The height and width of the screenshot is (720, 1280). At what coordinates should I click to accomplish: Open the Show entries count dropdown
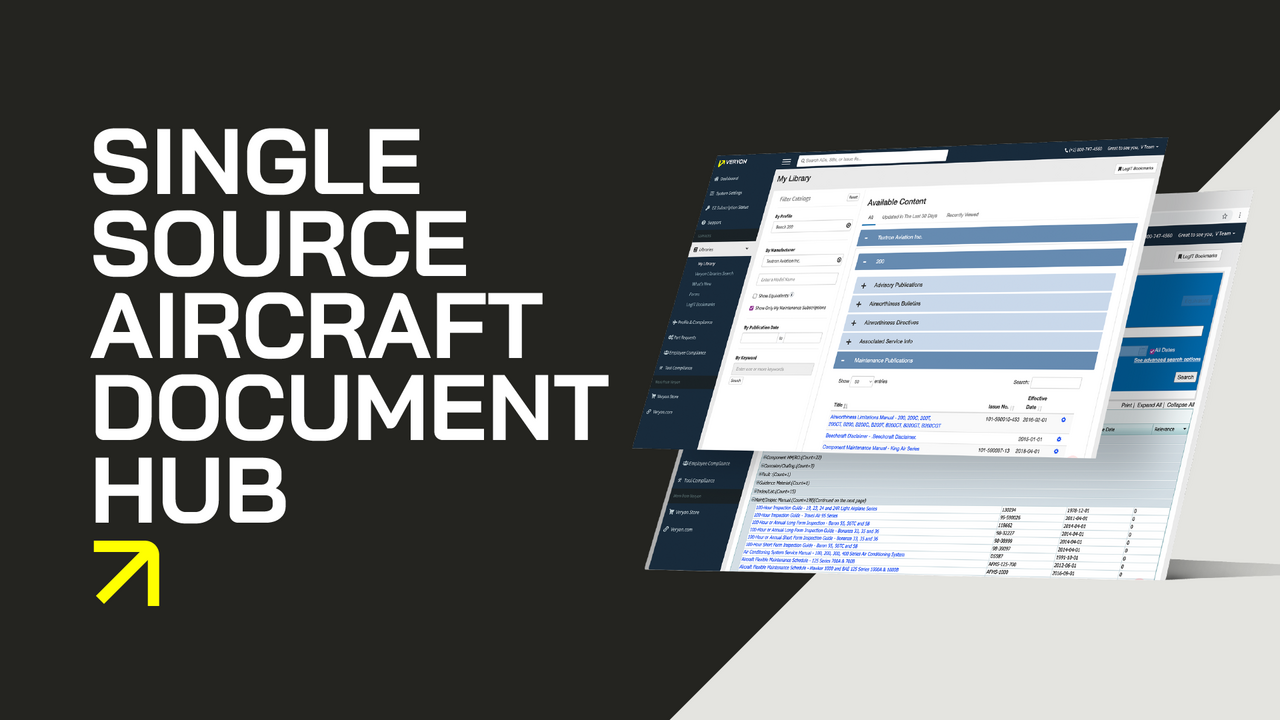pos(862,381)
